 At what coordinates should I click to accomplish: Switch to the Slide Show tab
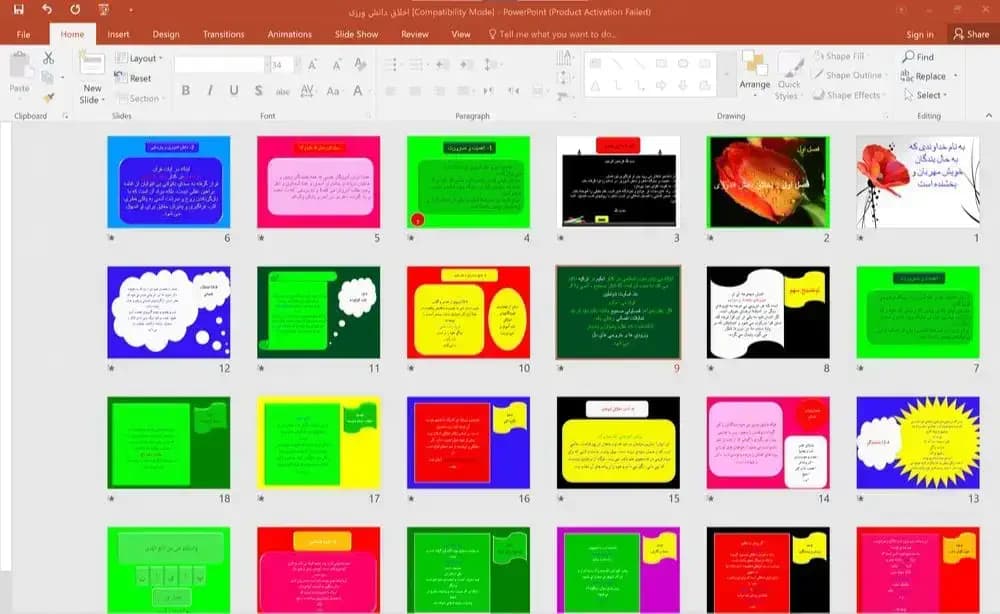357,34
